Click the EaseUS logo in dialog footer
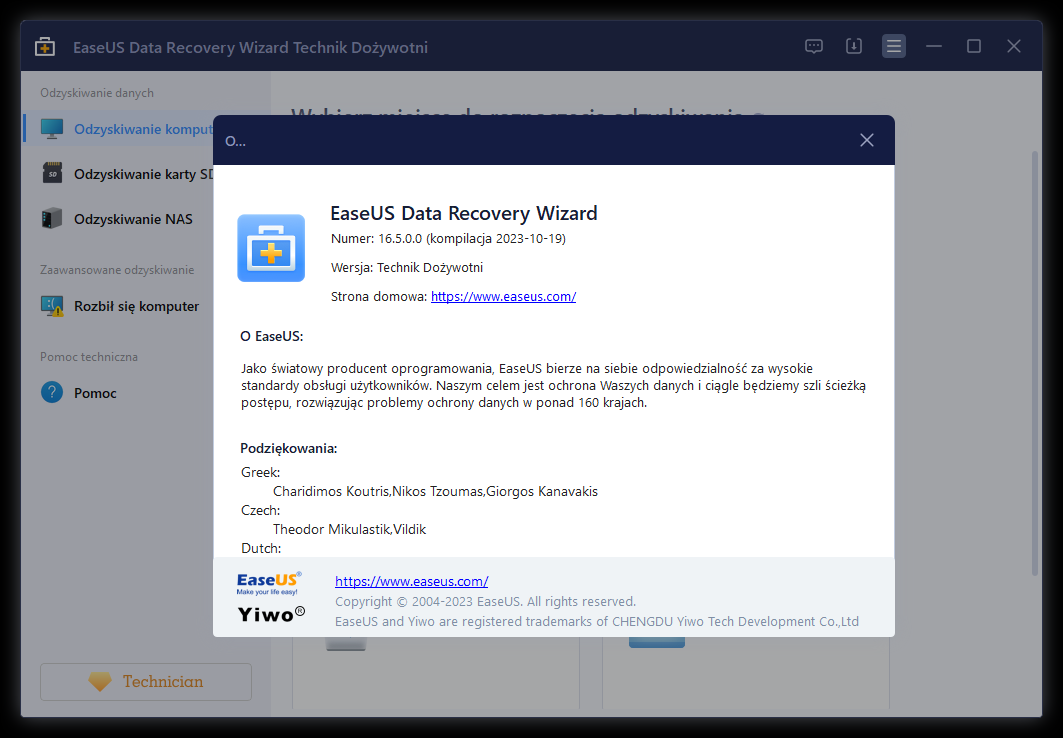Viewport: 1063px width, 738px height. coord(269,583)
